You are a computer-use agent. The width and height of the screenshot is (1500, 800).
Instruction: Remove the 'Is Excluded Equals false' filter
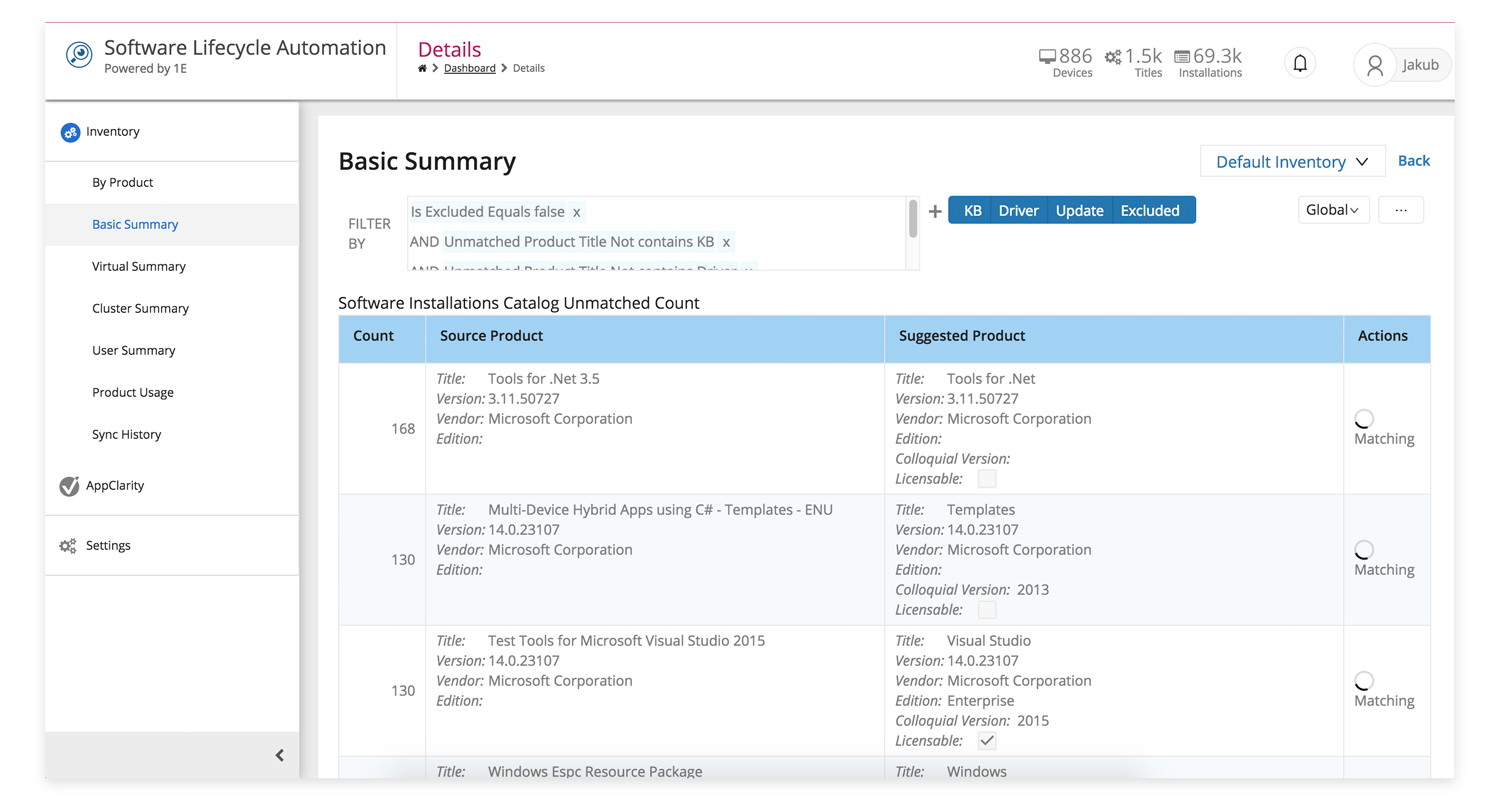tap(577, 212)
